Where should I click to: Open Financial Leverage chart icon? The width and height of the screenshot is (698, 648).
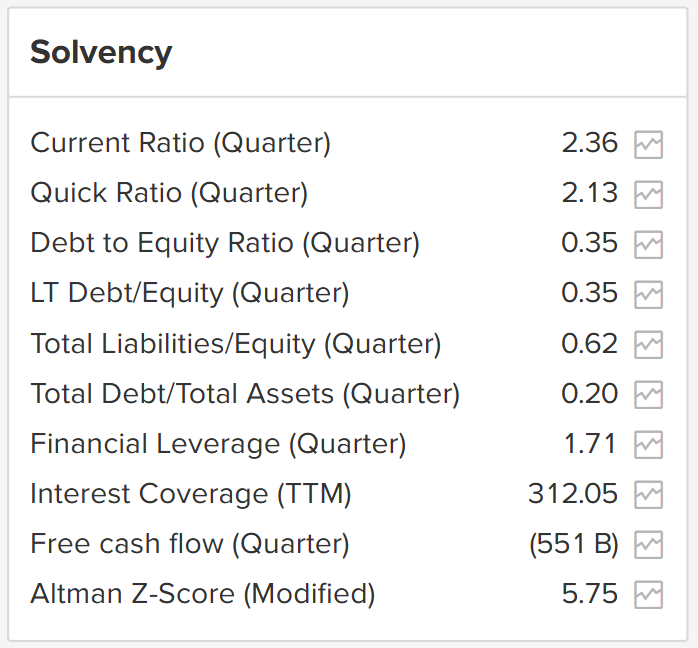(x=648, y=445)
